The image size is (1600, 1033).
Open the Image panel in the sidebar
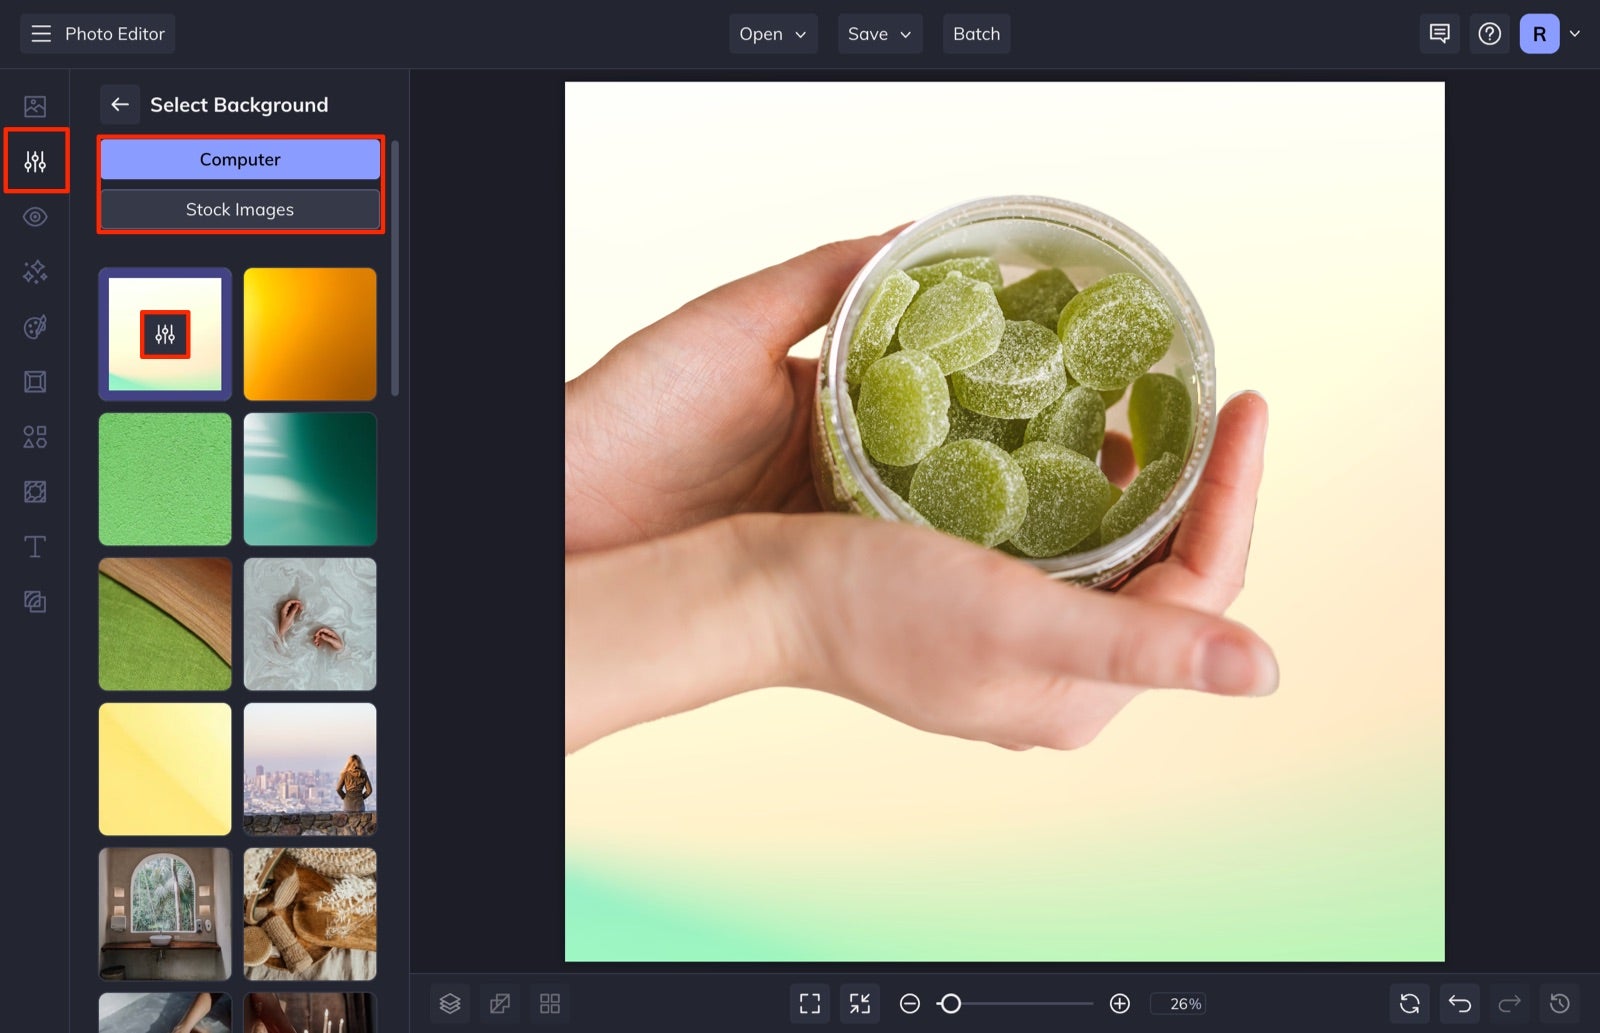35,105
